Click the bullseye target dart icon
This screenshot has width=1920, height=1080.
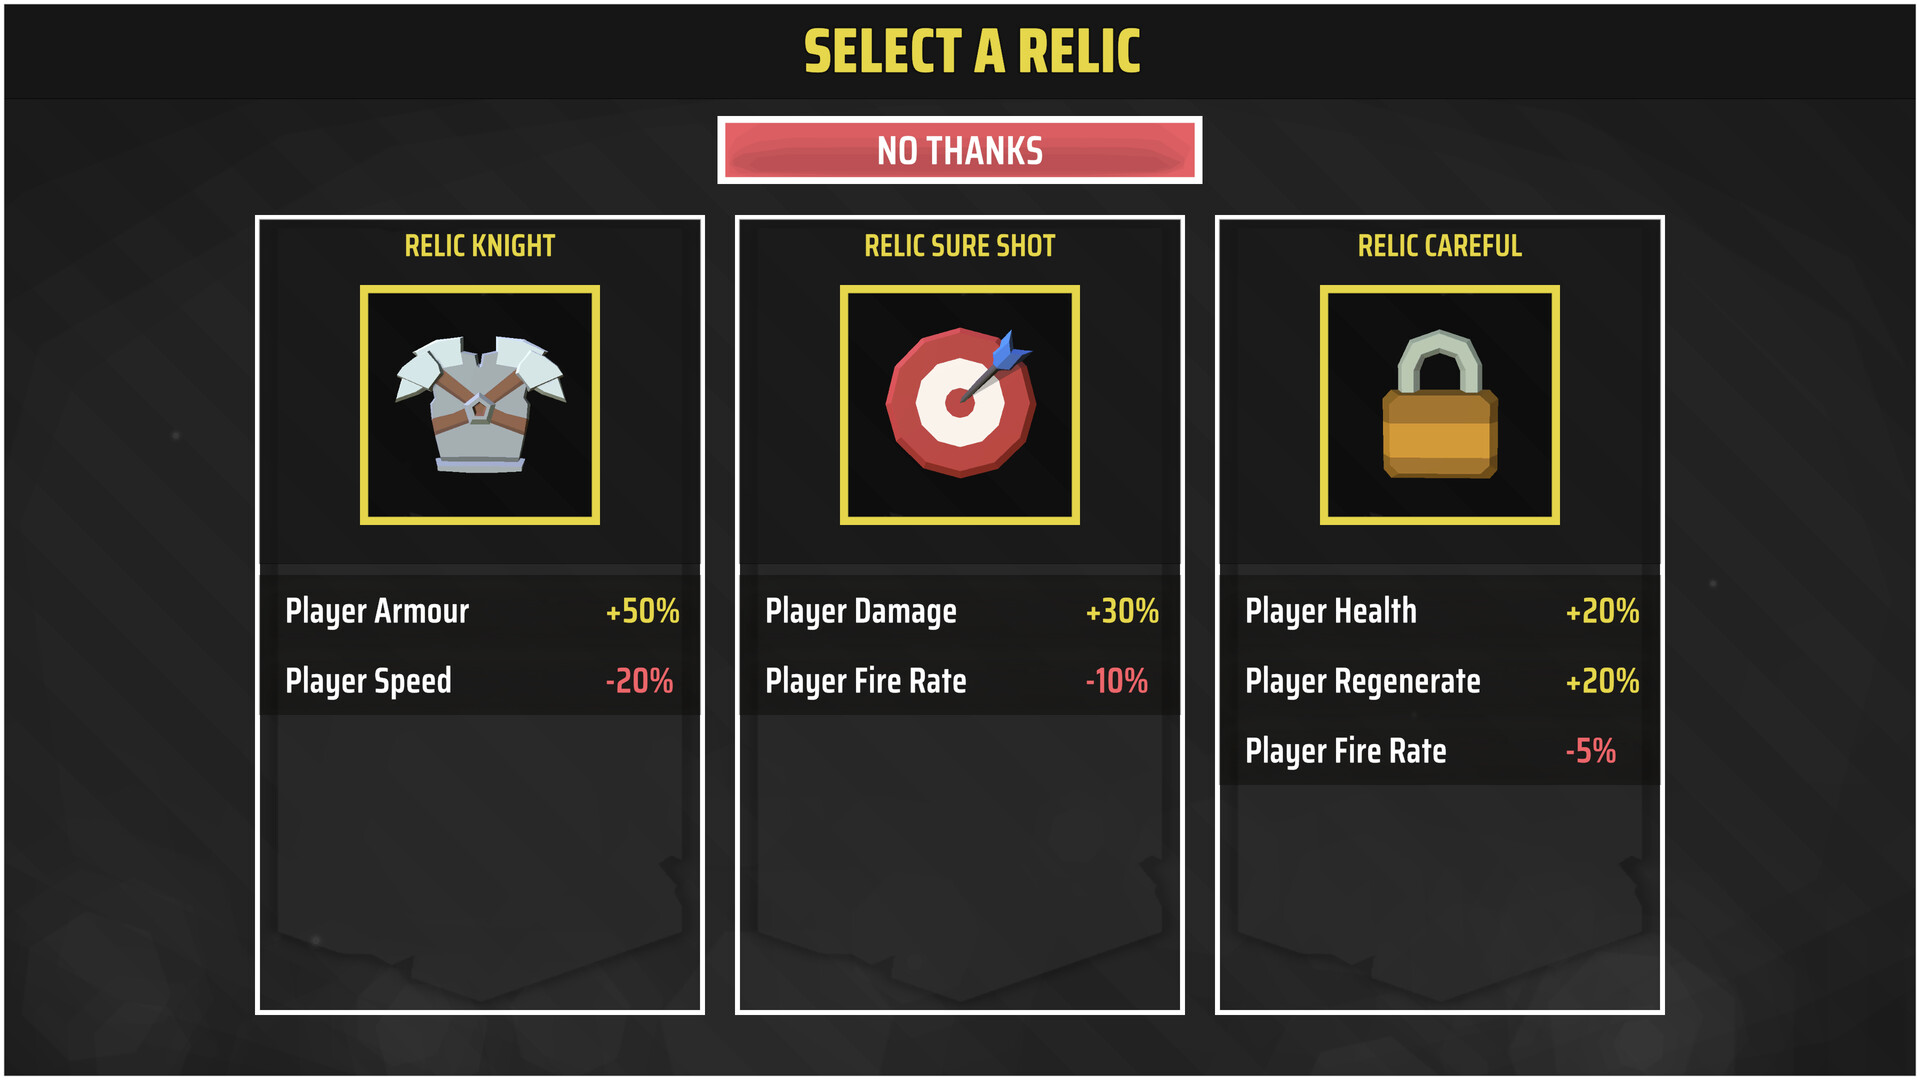tap(960, 405)
